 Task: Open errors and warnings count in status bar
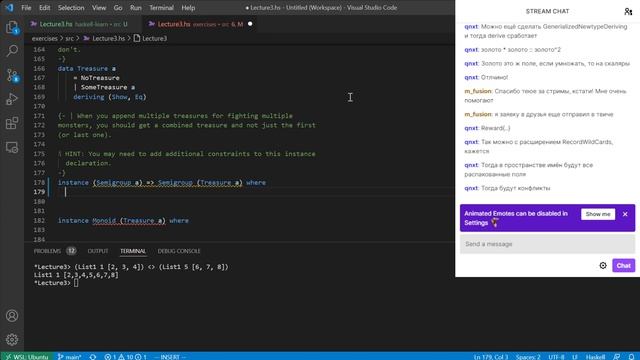click(x=125, y=357)
